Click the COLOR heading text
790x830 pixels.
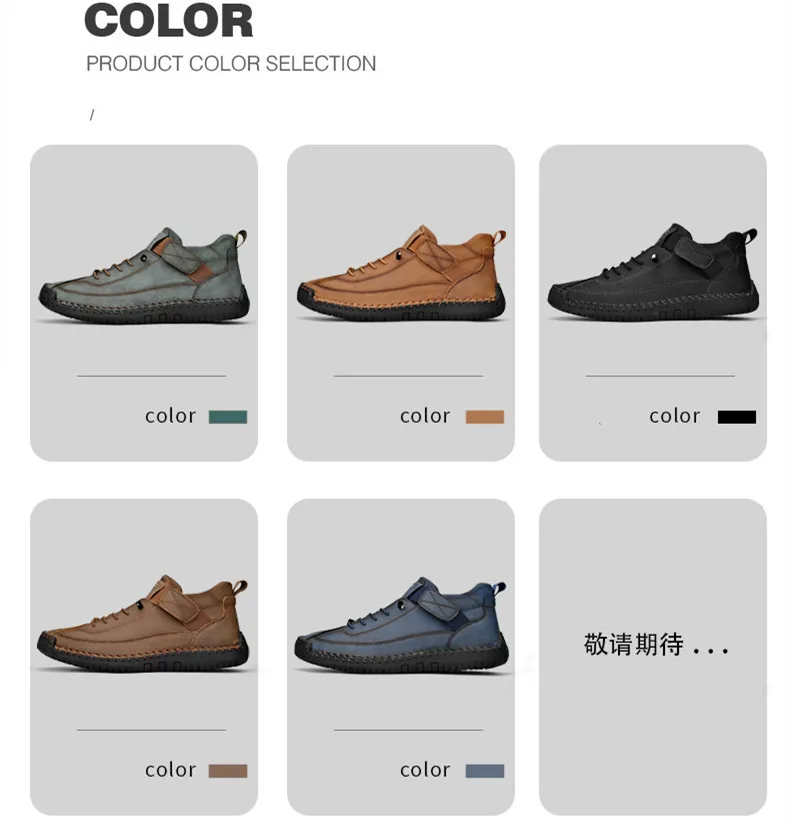168,20
